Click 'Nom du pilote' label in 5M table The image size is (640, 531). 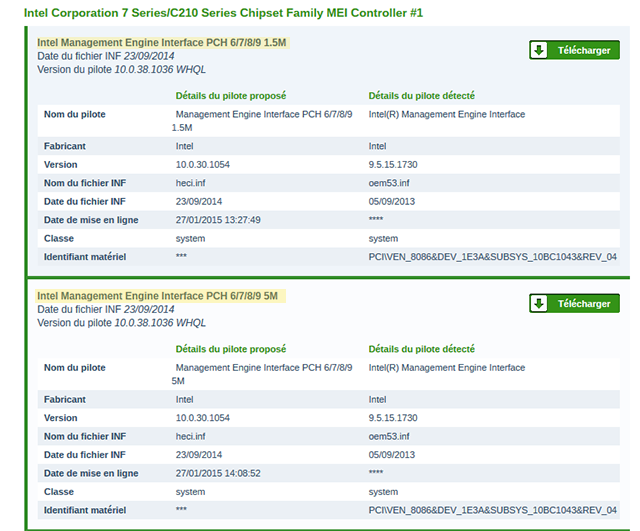[75, 368]
